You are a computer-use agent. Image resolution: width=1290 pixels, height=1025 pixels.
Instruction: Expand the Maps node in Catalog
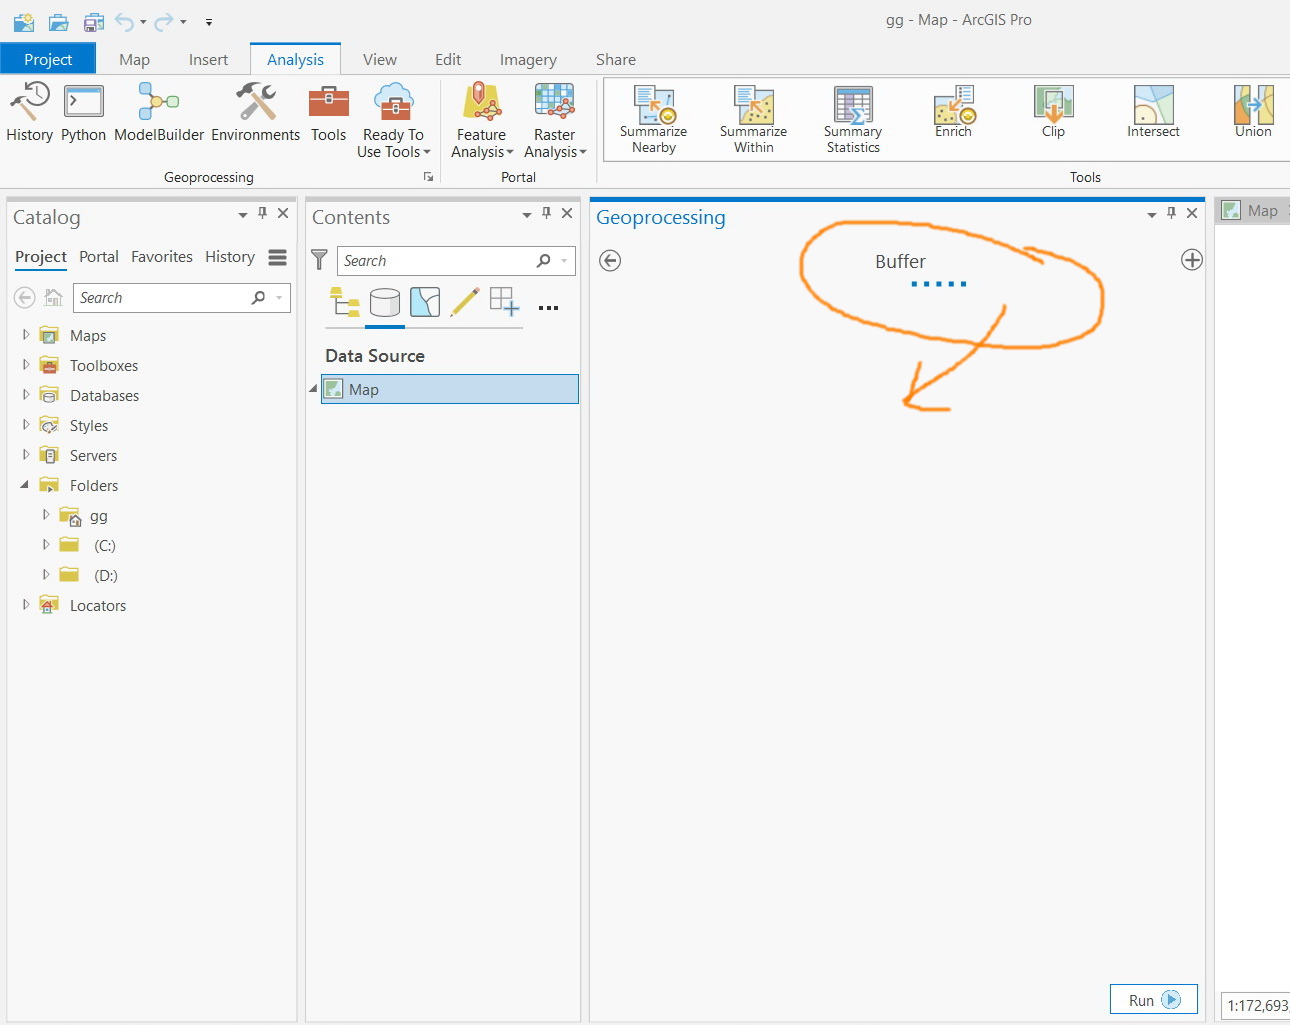[x=26, y=335]
